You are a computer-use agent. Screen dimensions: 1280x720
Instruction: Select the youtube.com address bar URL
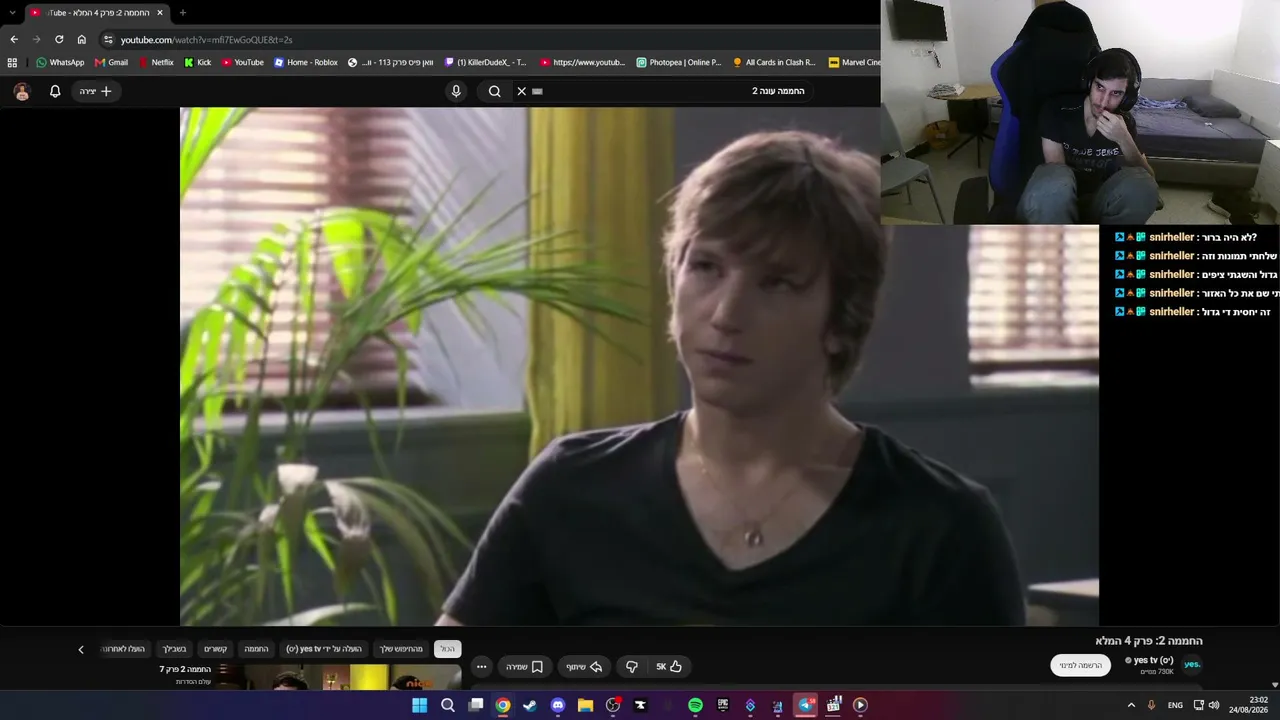pos(206,39)
